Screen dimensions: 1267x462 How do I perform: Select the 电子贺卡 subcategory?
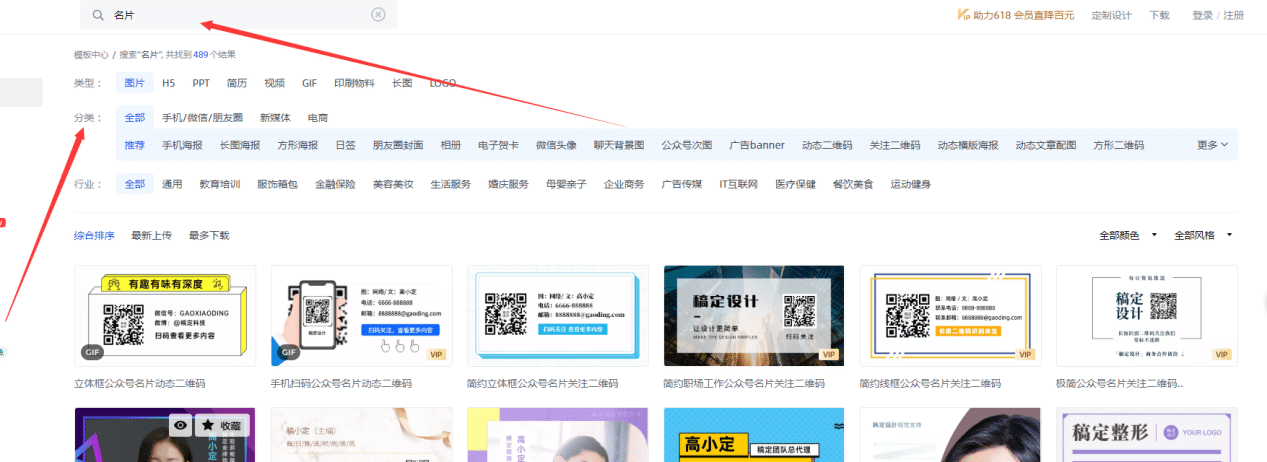498,145
